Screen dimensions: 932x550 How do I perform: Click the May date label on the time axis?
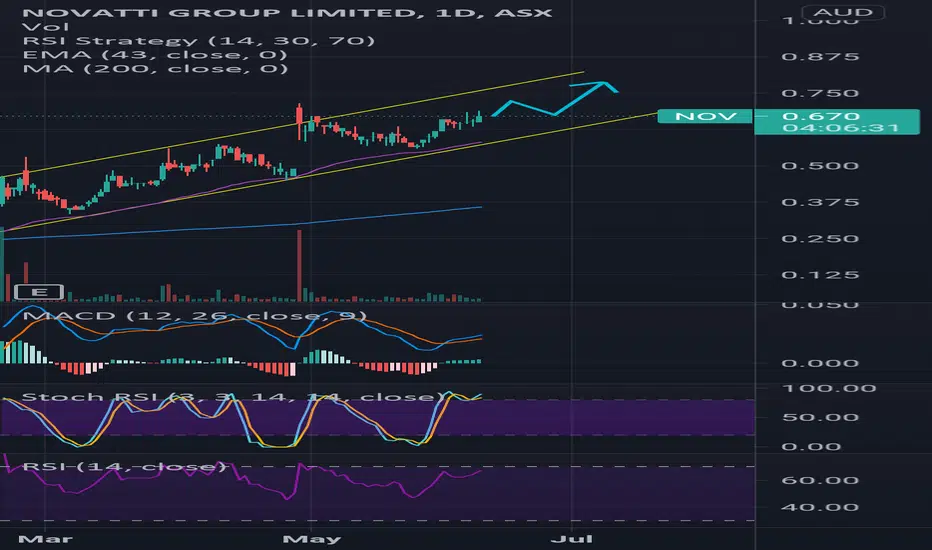(311, 539)
